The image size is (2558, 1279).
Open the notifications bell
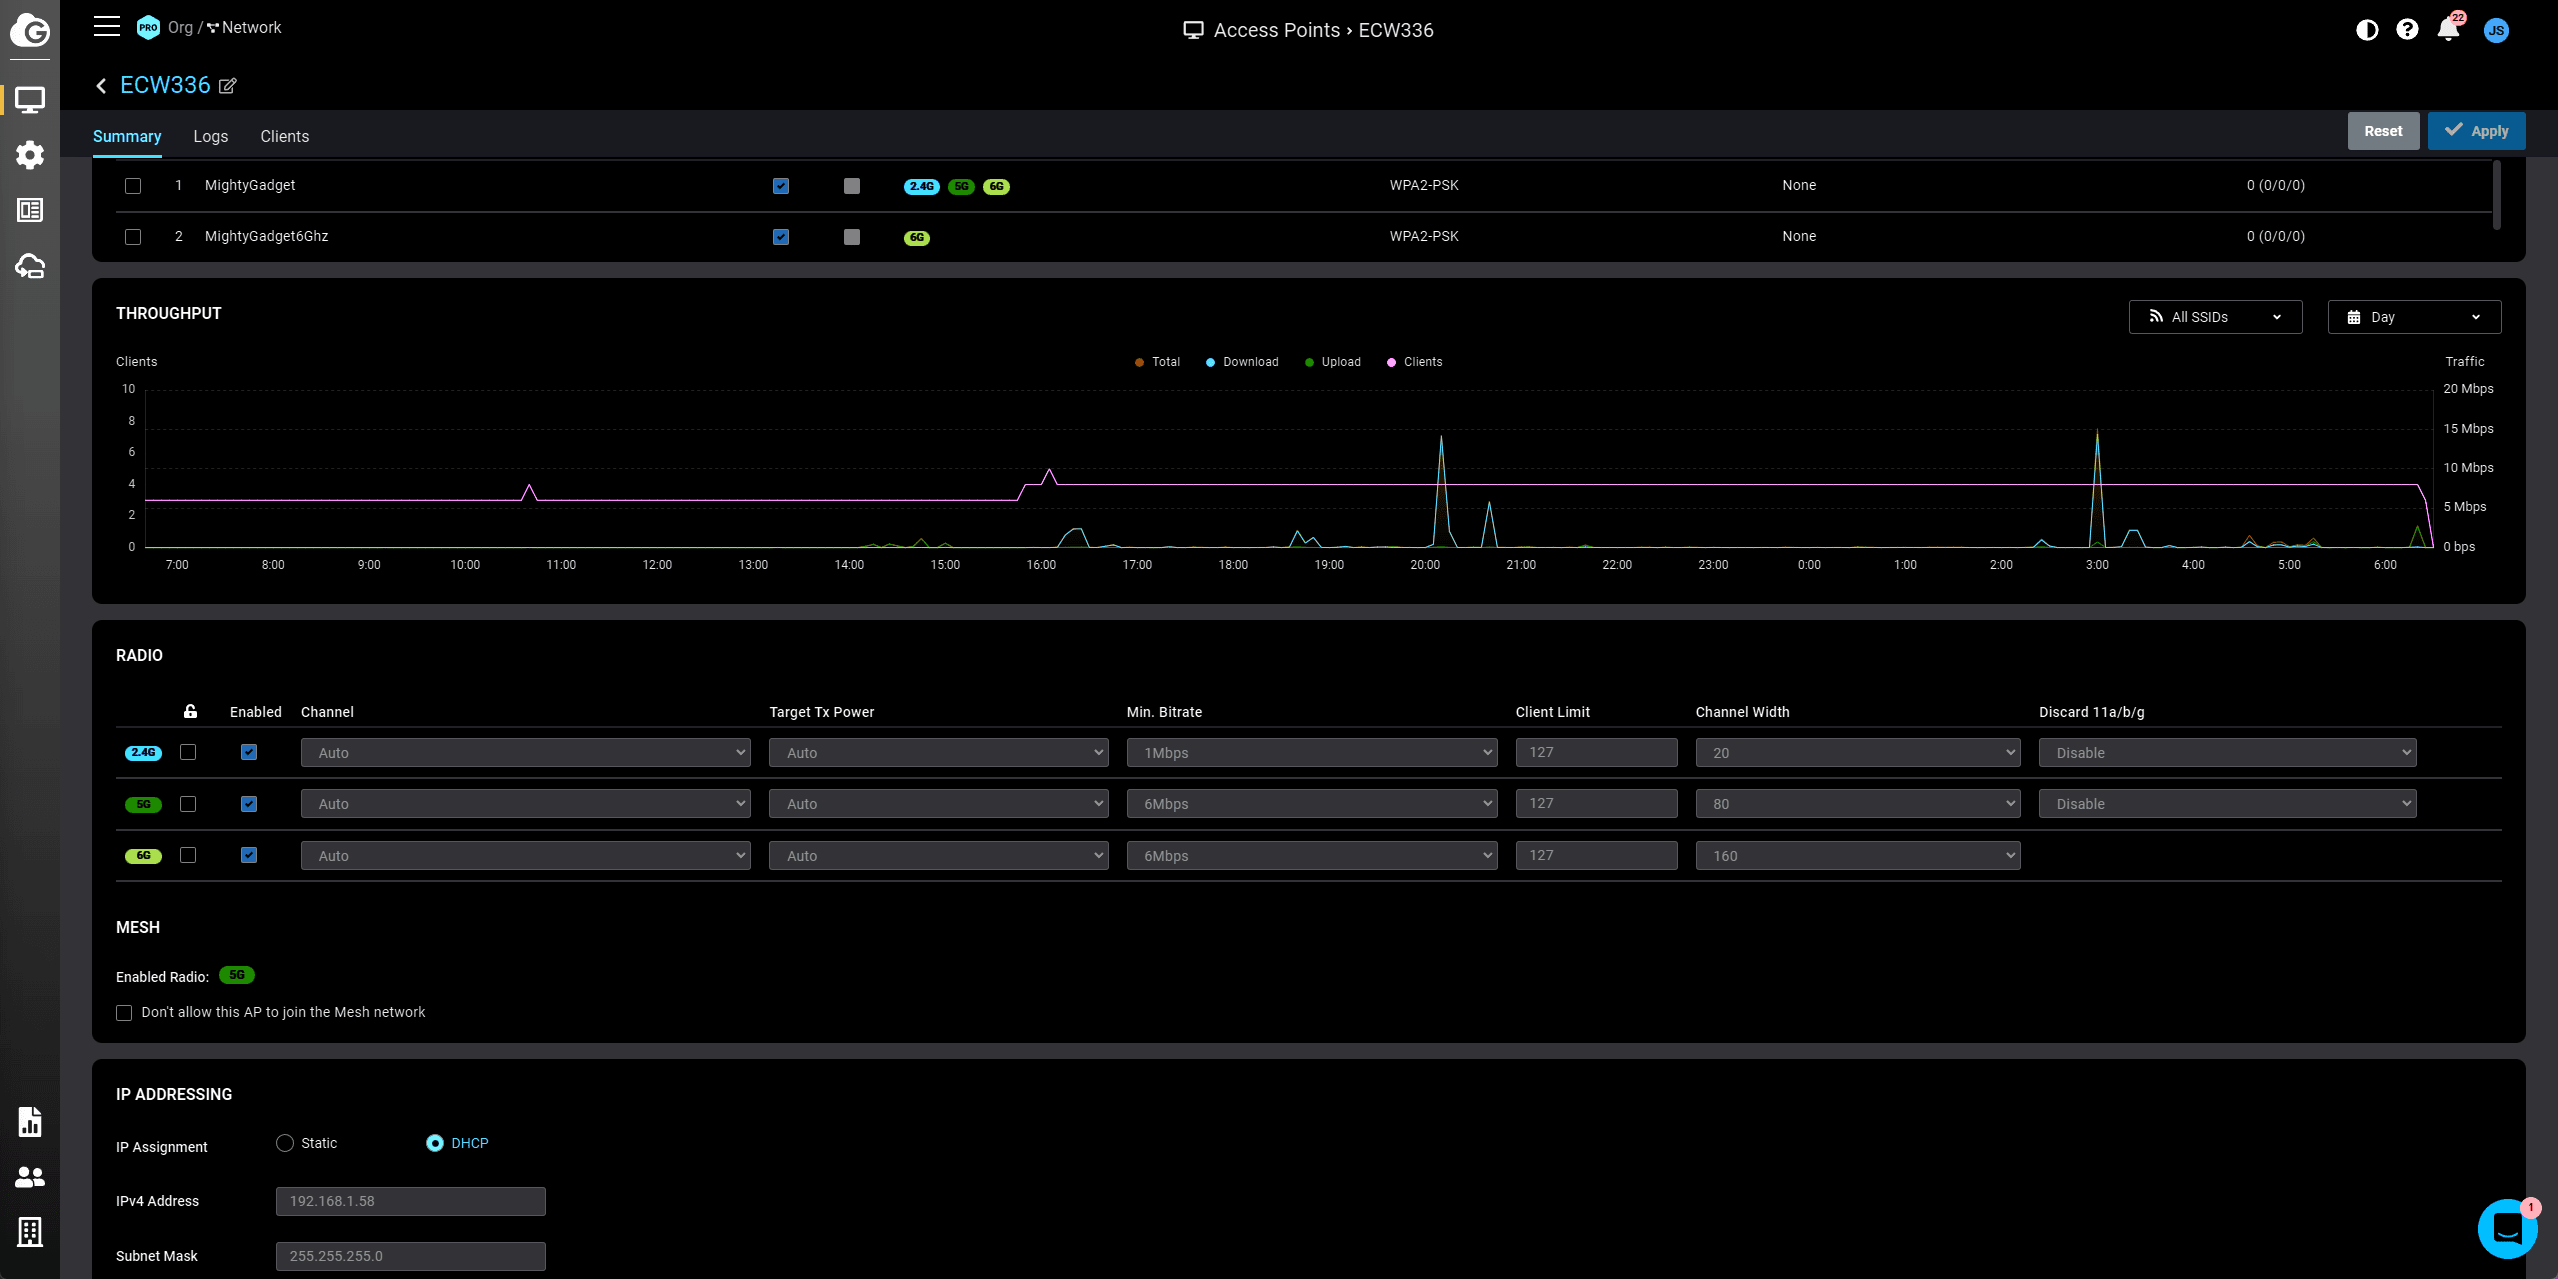click(x=2448, y=30)
